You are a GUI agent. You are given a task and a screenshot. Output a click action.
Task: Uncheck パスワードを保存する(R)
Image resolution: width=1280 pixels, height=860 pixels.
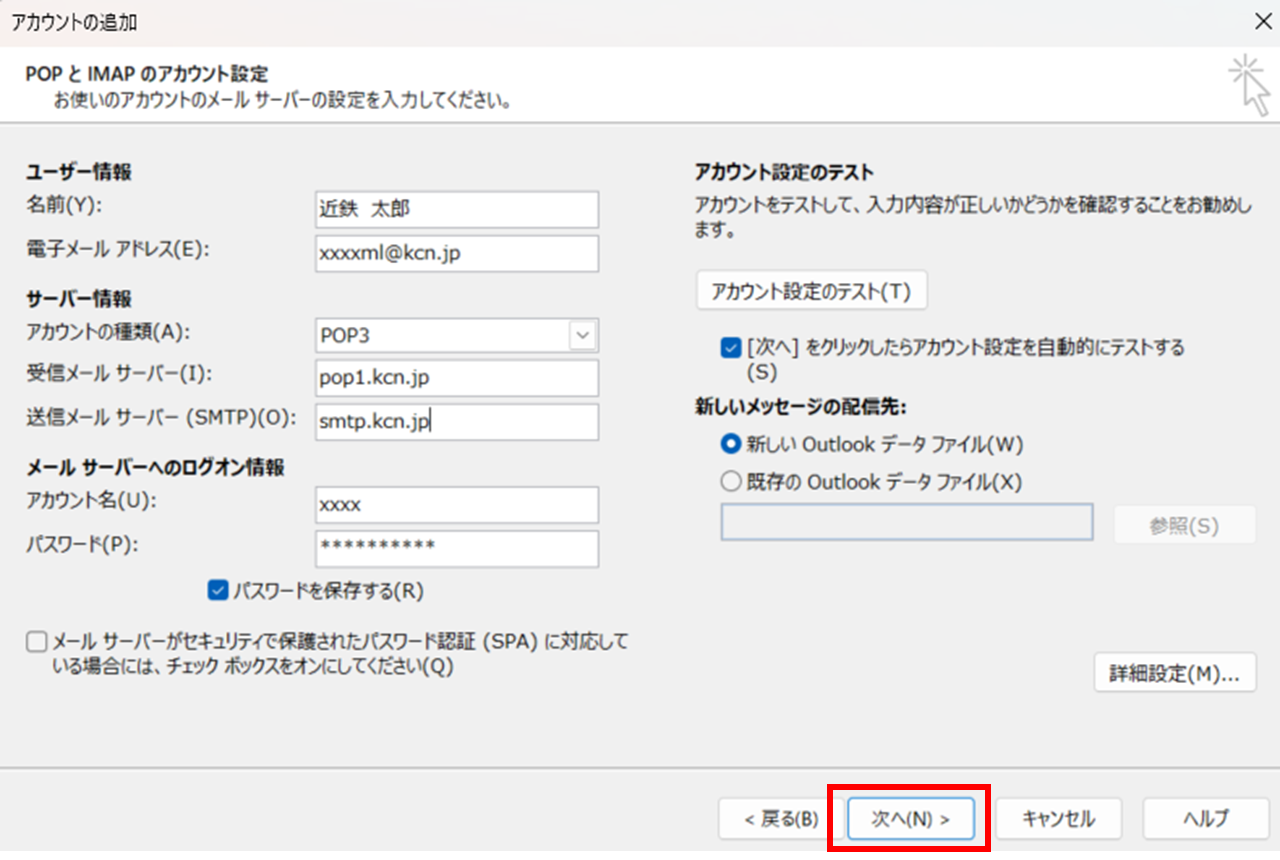pos(217,591)
